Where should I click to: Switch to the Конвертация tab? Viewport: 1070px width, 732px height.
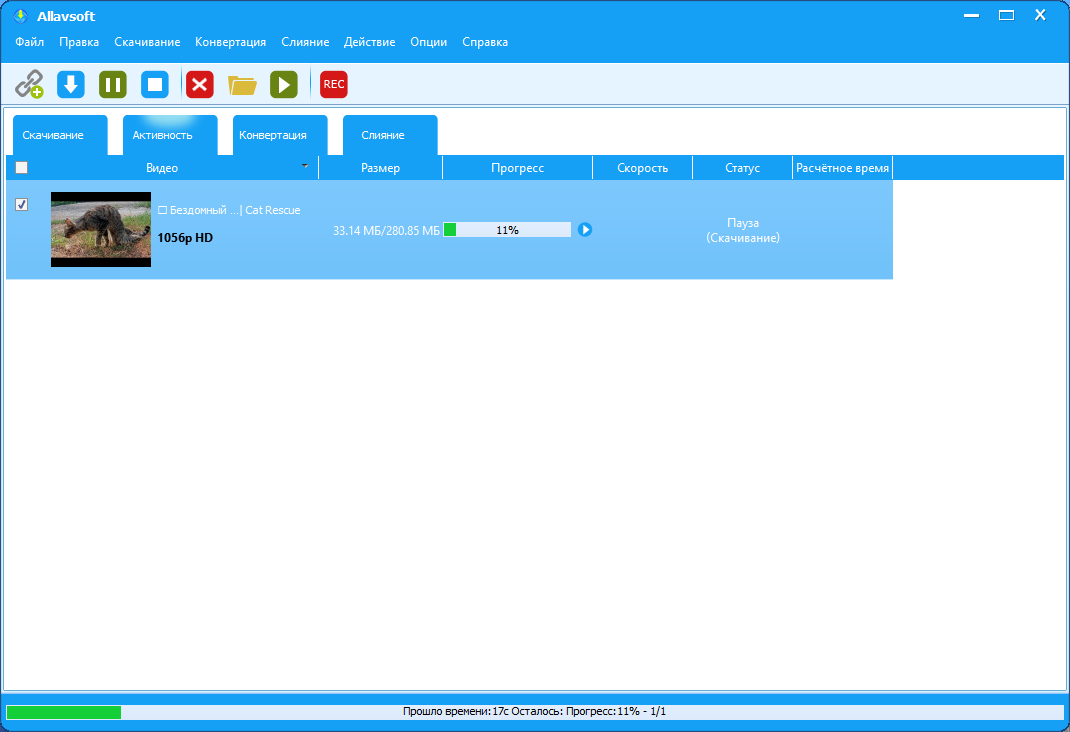click(x=280, y=135)
